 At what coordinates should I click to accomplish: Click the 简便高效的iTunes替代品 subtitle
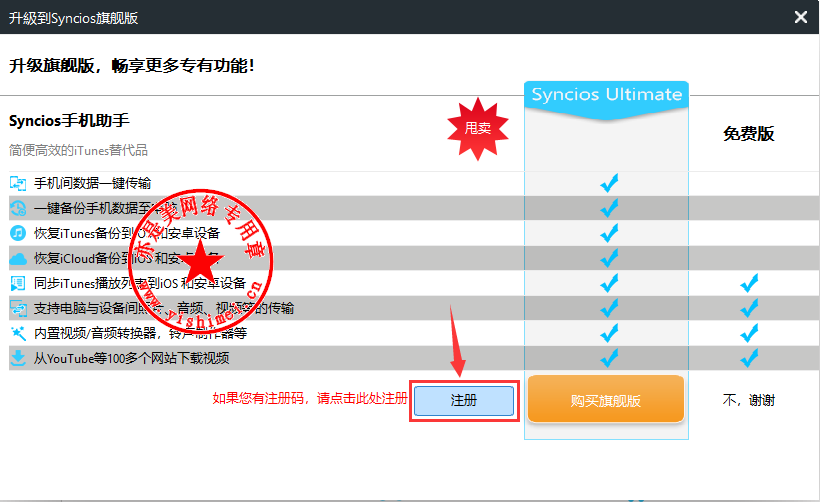[78, 151]
